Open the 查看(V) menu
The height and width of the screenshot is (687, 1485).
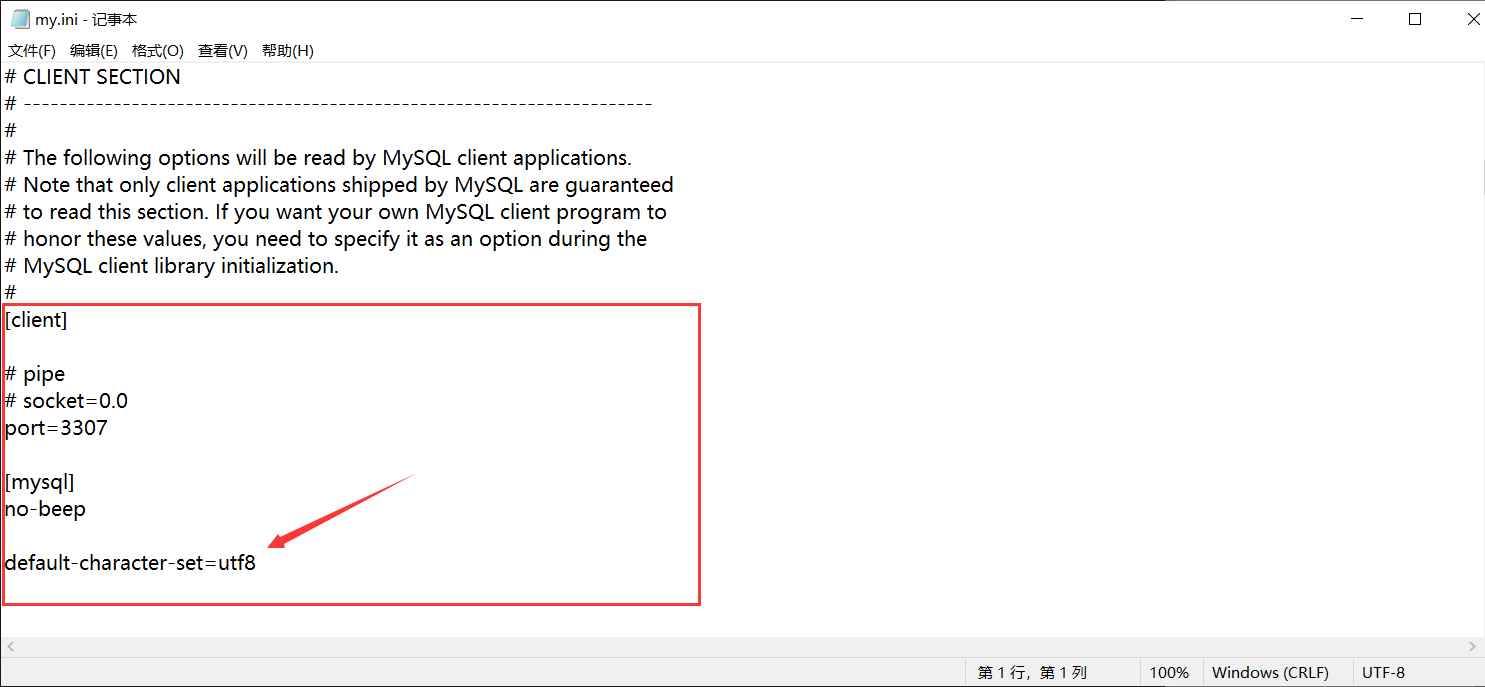[x=223, y=51]
